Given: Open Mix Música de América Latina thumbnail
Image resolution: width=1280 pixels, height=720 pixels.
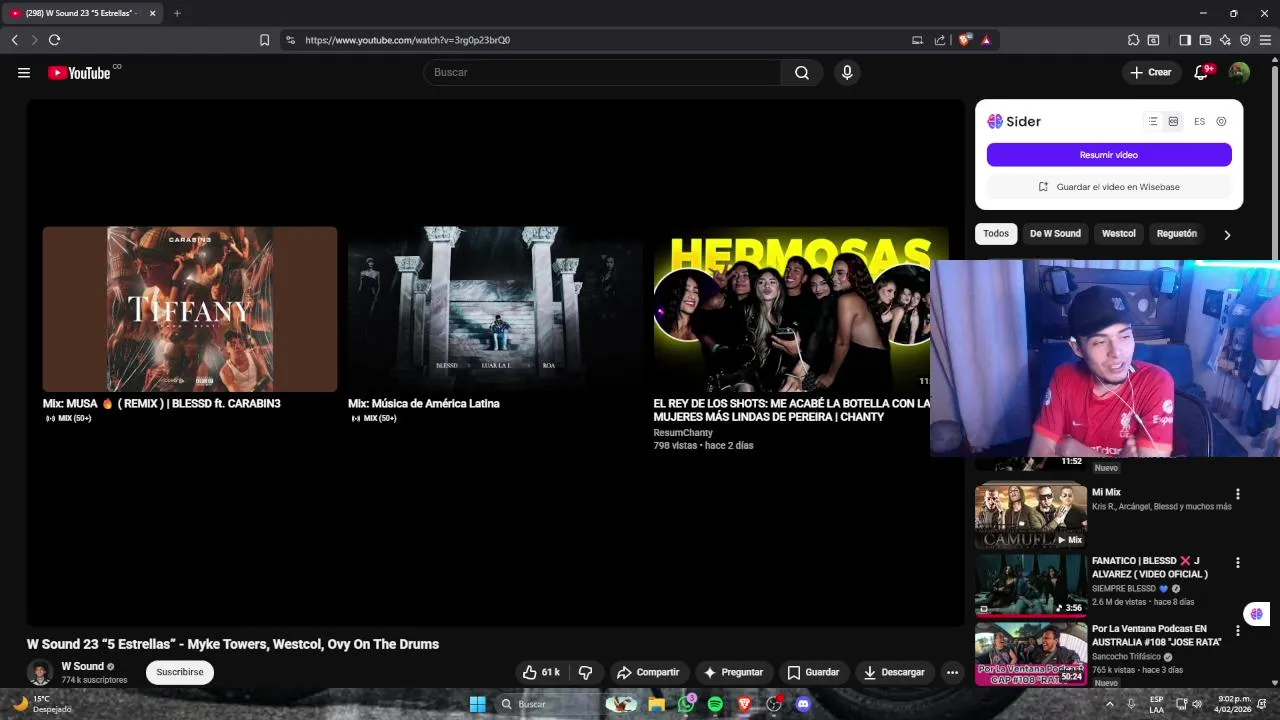Looking at the screenshot, I should pyautogui.click(x=495, y=309).
